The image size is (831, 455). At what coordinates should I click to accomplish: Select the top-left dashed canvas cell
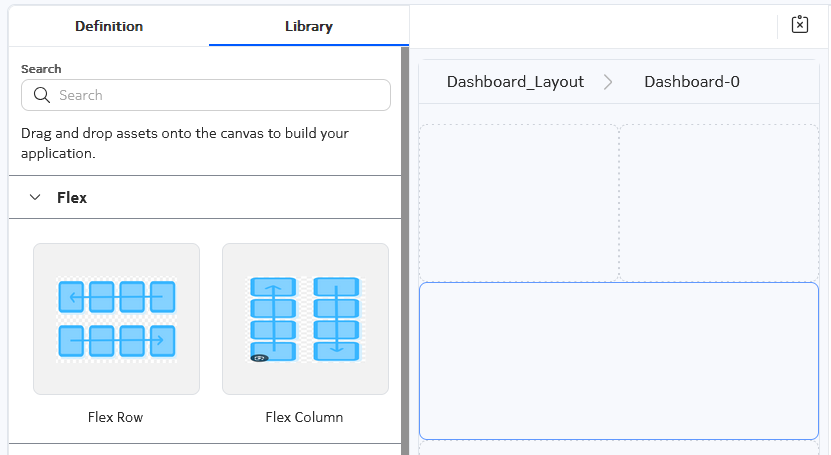click(519, 203)
